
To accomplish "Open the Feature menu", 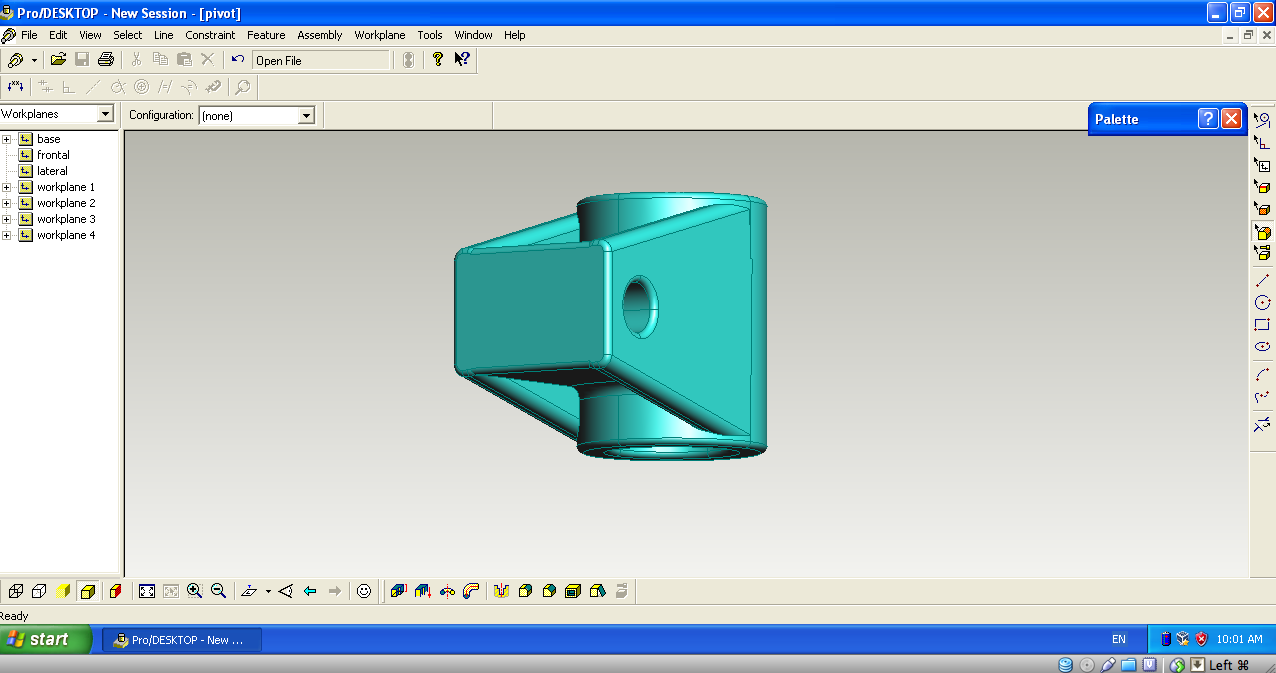I will (266, 35).
